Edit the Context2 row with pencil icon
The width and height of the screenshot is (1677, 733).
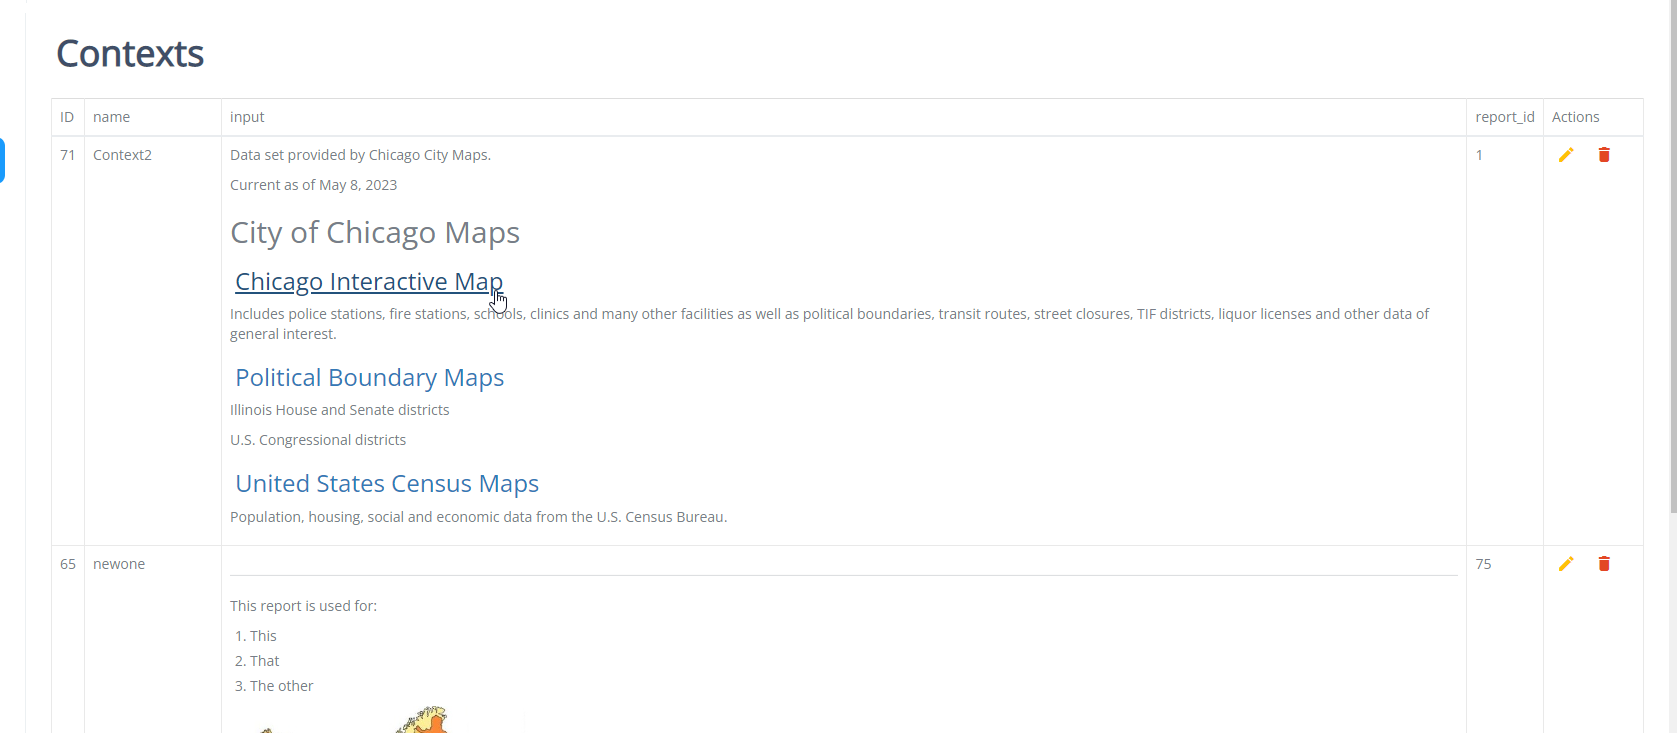pos(1566,154)
